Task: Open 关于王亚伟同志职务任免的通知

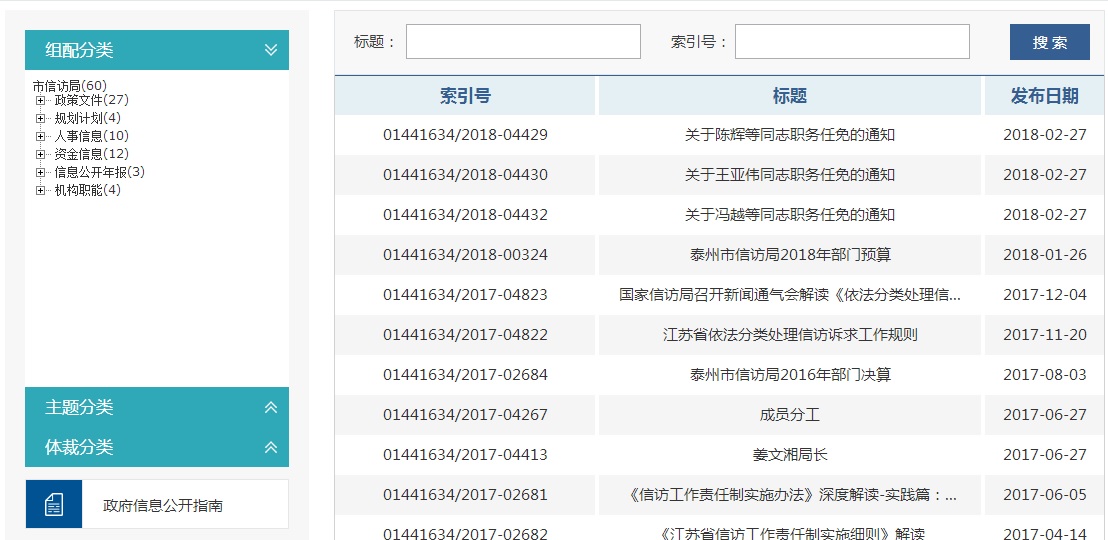Action: [x=790, y=175]
